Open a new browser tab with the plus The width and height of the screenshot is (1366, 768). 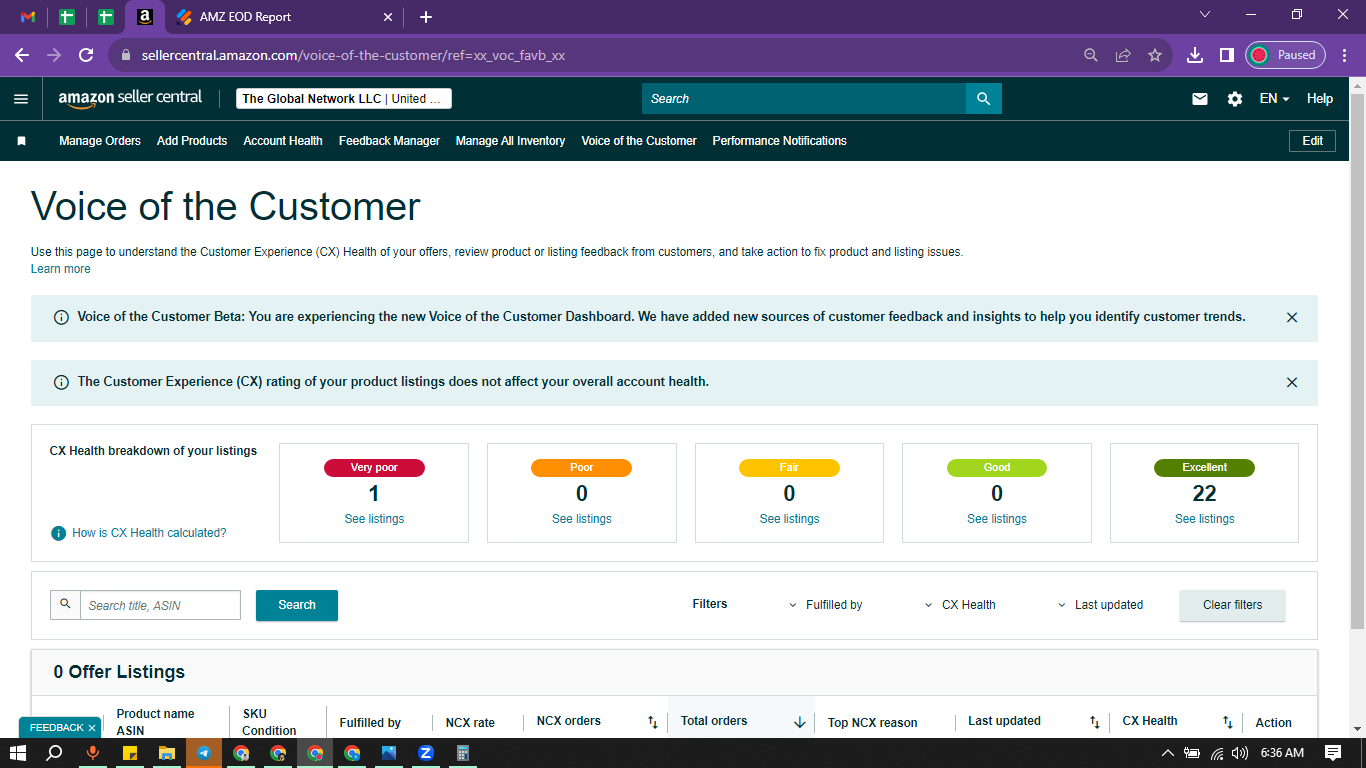426,17
